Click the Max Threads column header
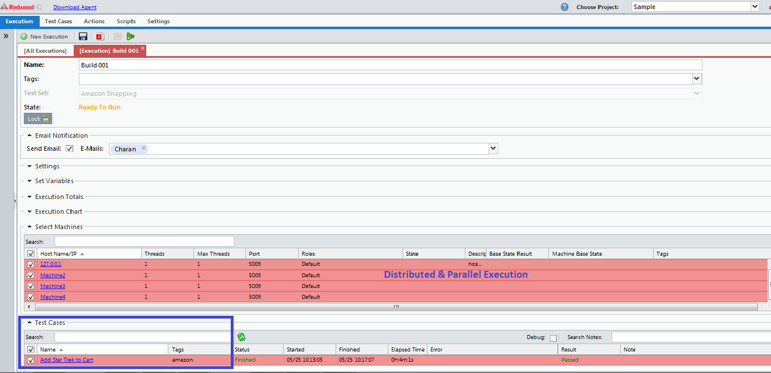 220,254
